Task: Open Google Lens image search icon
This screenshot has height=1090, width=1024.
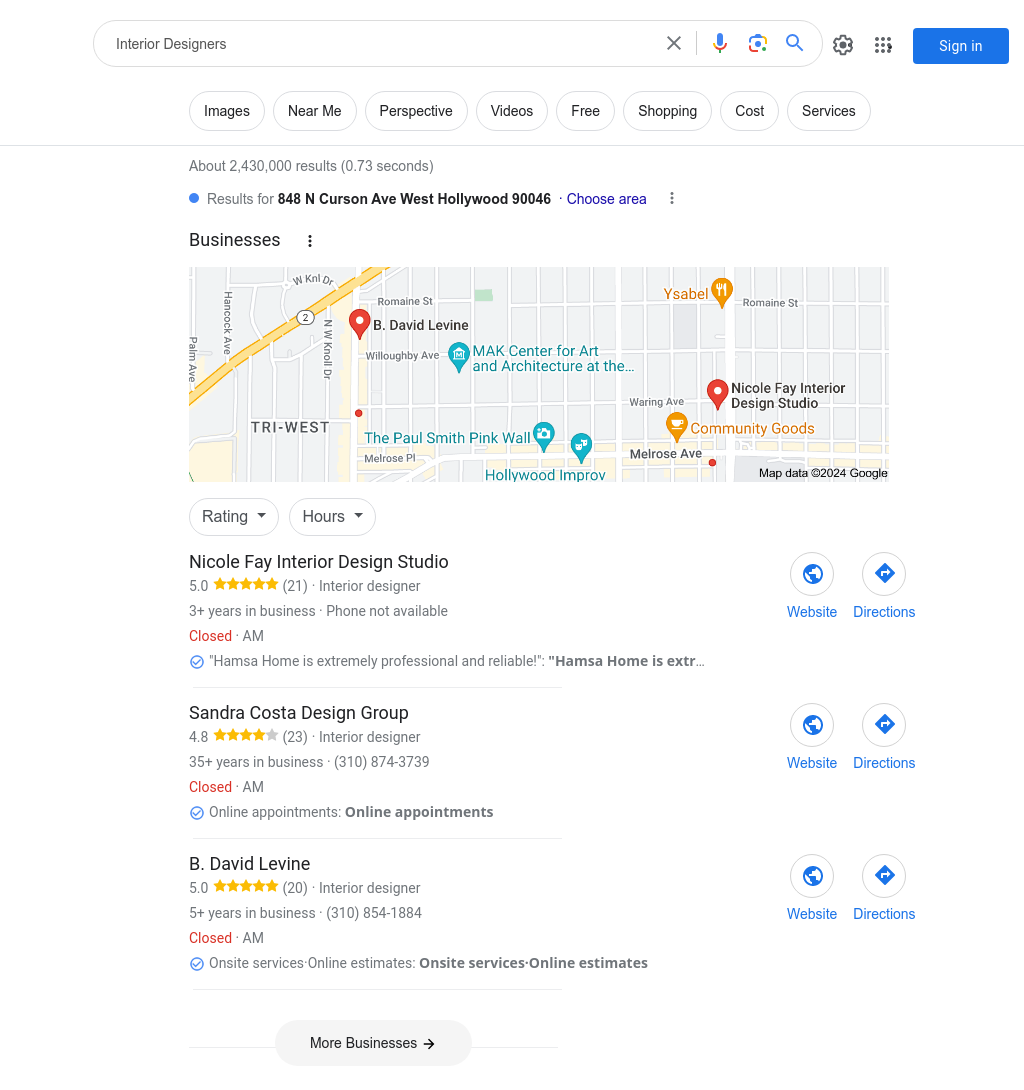Action: 757,44
